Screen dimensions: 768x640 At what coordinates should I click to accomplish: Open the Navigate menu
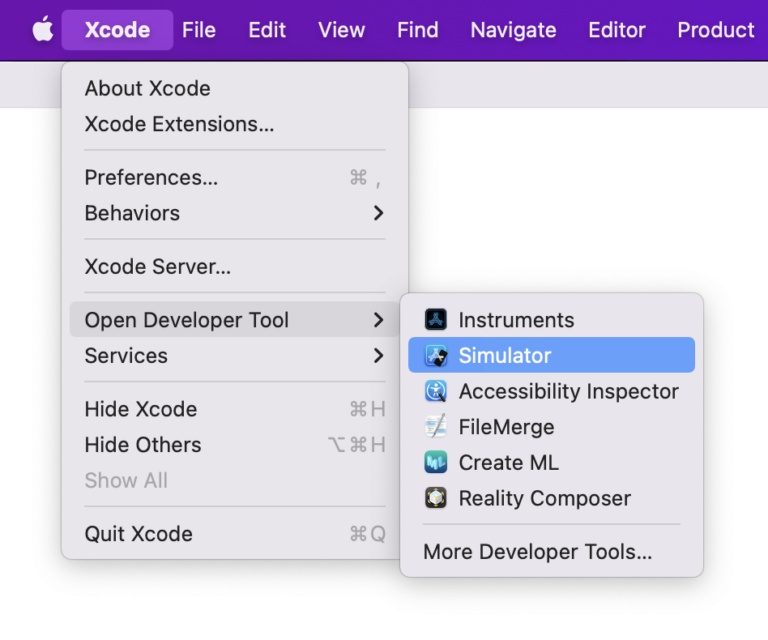click(x=513, y=30)
